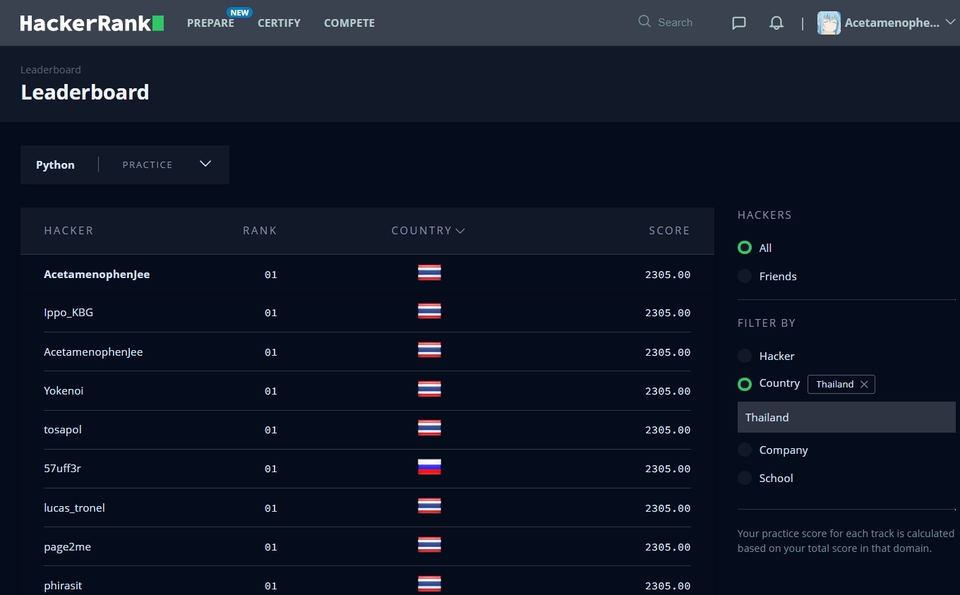Click the NEW badge above PREPARE
960x595 pixels.
(239, 12)
